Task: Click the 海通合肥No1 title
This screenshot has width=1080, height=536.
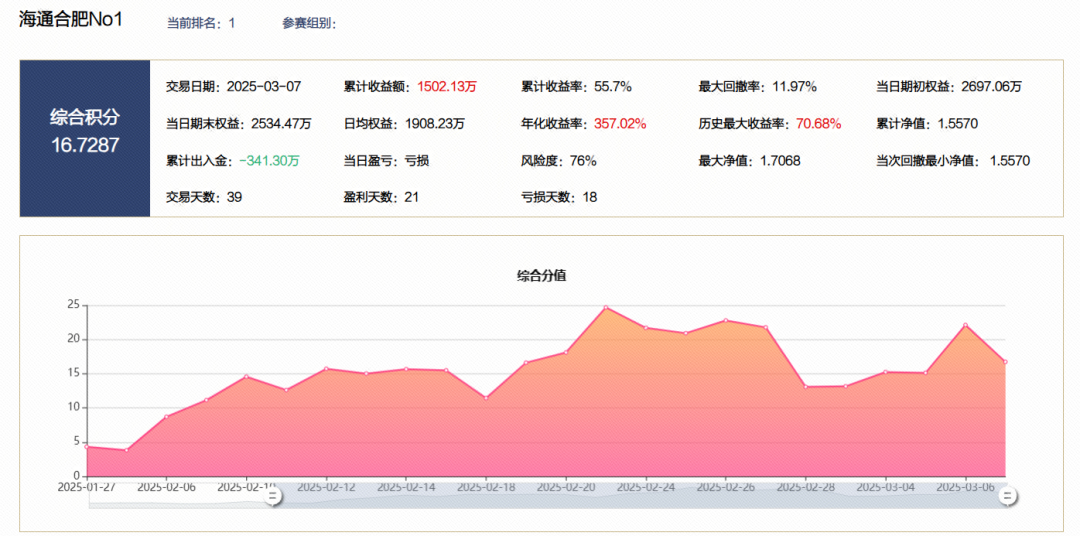Action: click(71, 20)
